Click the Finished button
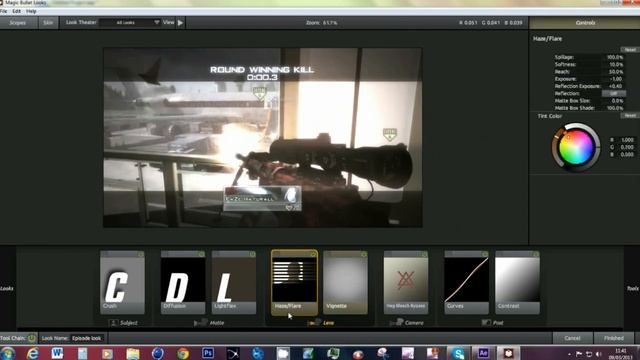Image resolution: width=640 pixels, height=360 pixels. (613, 338)
